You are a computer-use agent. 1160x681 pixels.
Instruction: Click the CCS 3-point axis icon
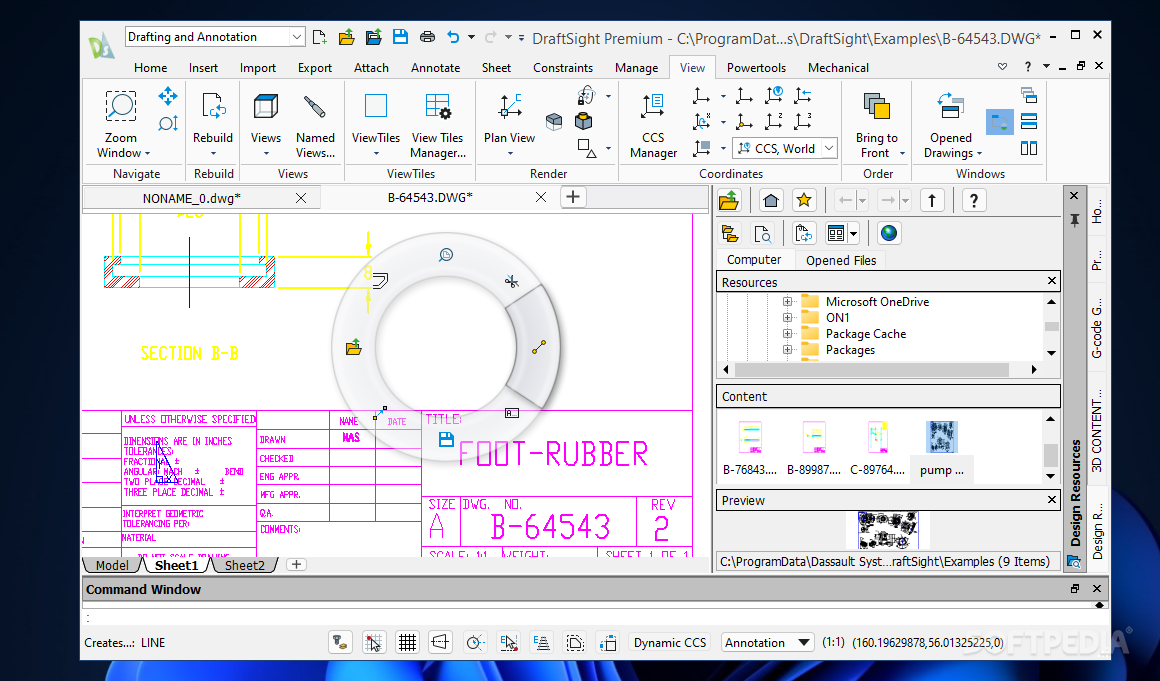point(803,121)
